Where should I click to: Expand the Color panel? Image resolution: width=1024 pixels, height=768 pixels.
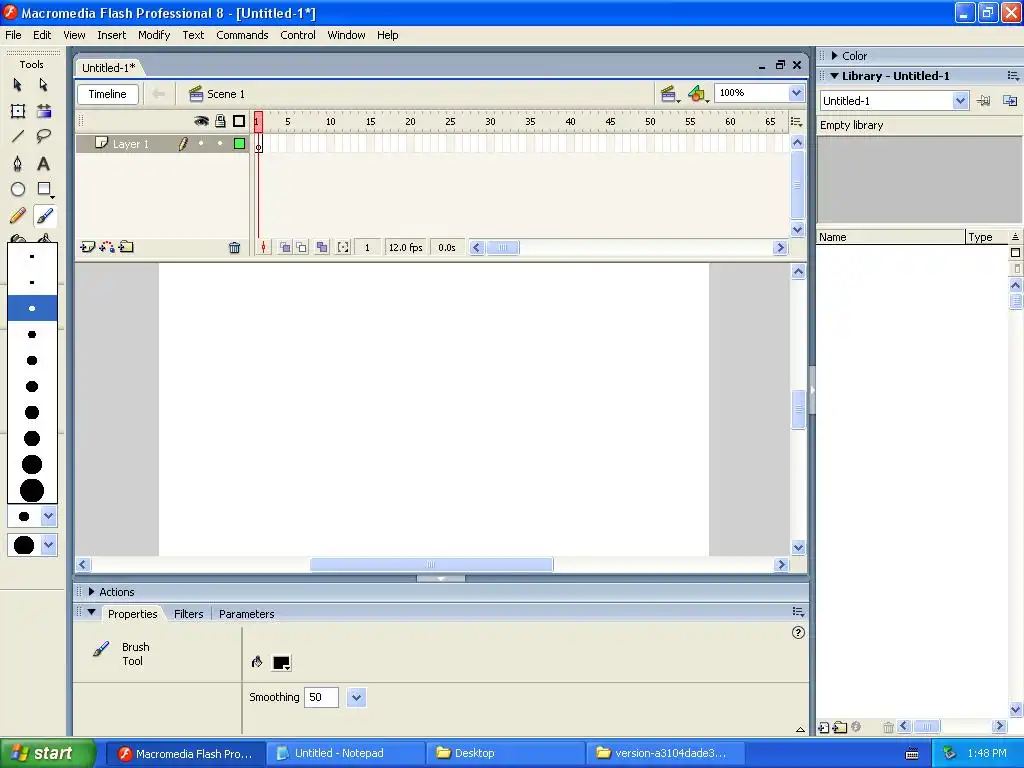834,56
